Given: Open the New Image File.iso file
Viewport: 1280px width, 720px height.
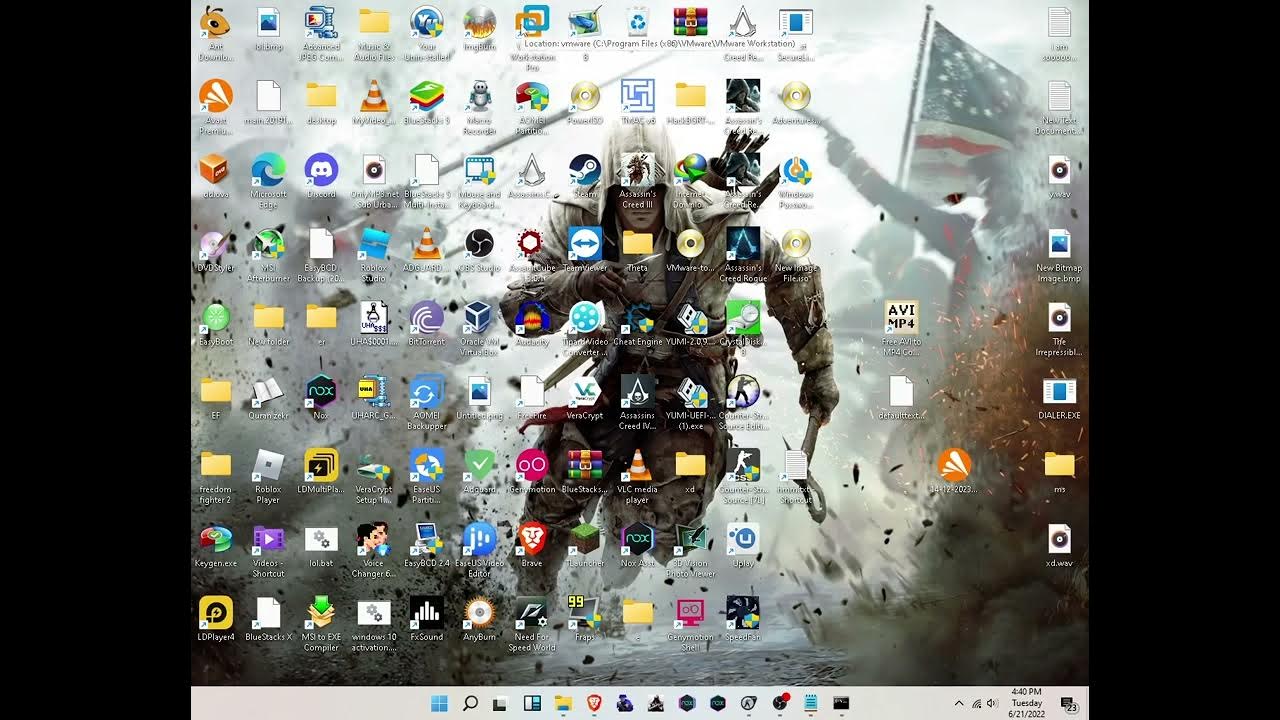Looking at the screenshot, I should [x=796, y=254].
